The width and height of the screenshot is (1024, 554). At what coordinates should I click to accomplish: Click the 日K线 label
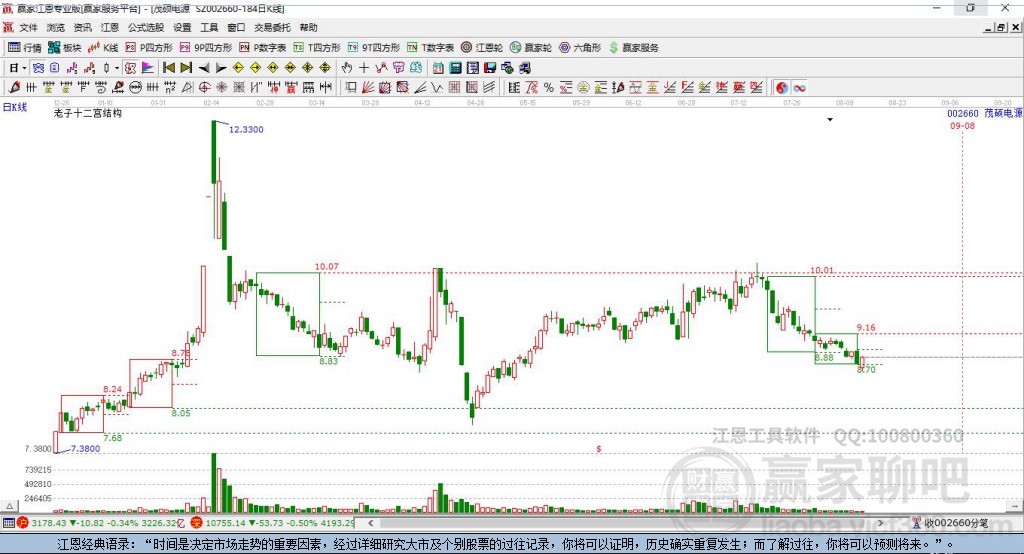pyautogui.click(x=15, y=107)
